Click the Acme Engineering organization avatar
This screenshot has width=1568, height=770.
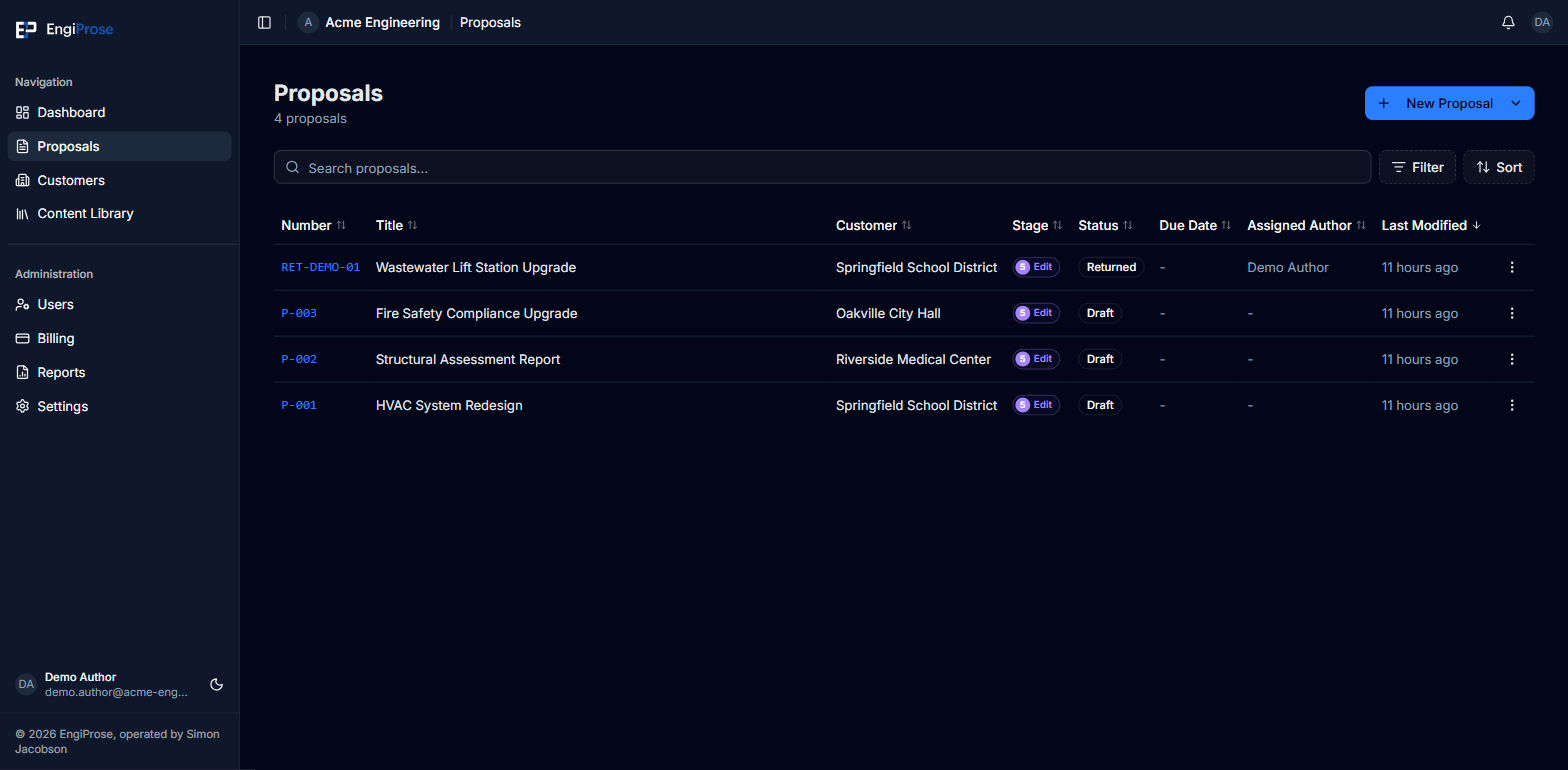pyautogui.click(x=308, y=22)
